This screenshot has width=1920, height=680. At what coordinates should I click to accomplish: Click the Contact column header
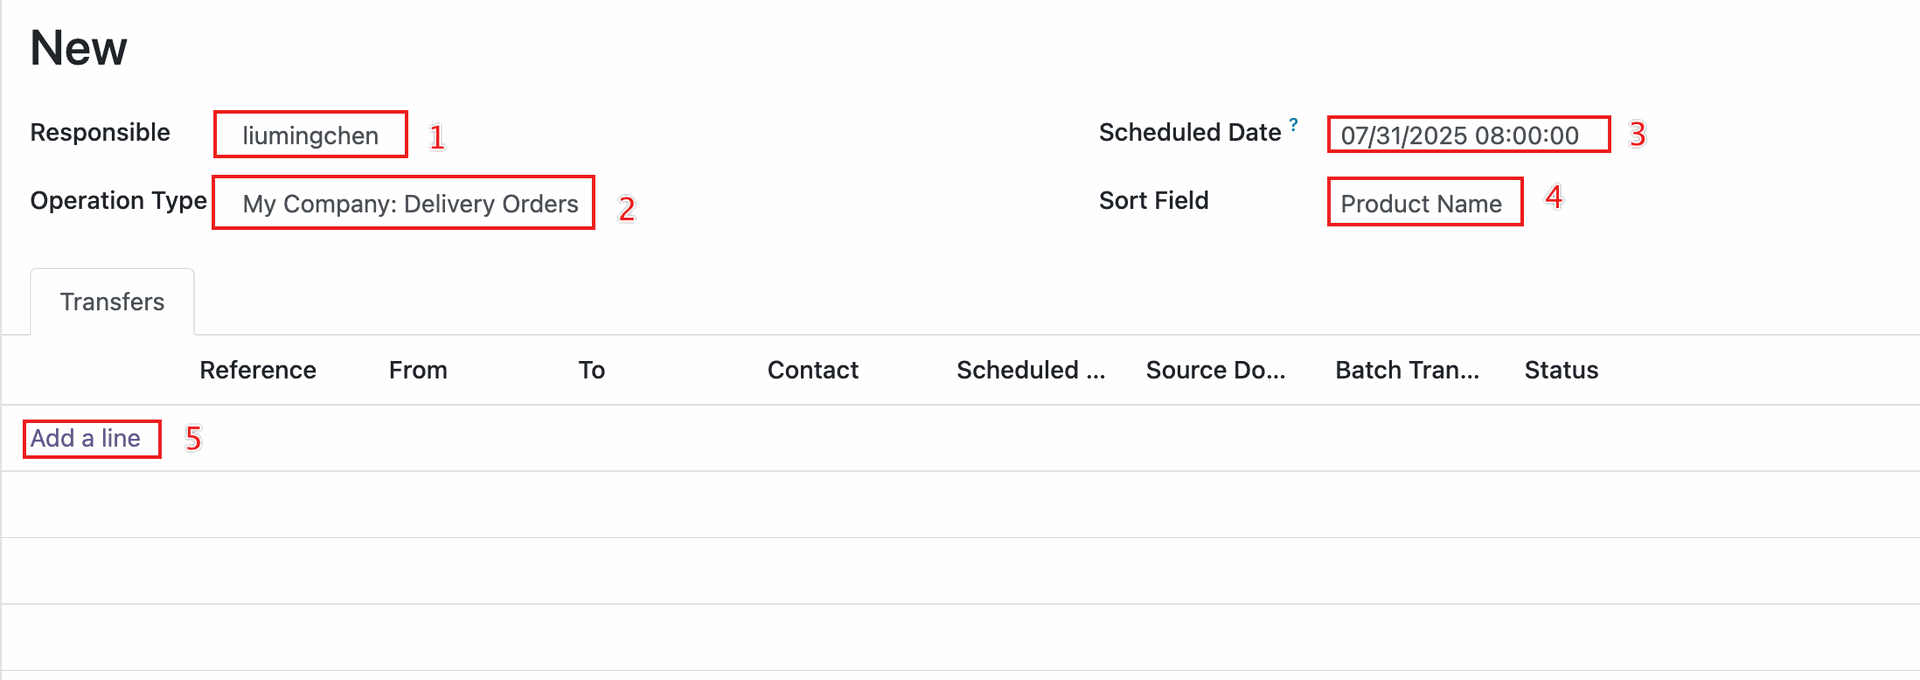click(813, 370)
